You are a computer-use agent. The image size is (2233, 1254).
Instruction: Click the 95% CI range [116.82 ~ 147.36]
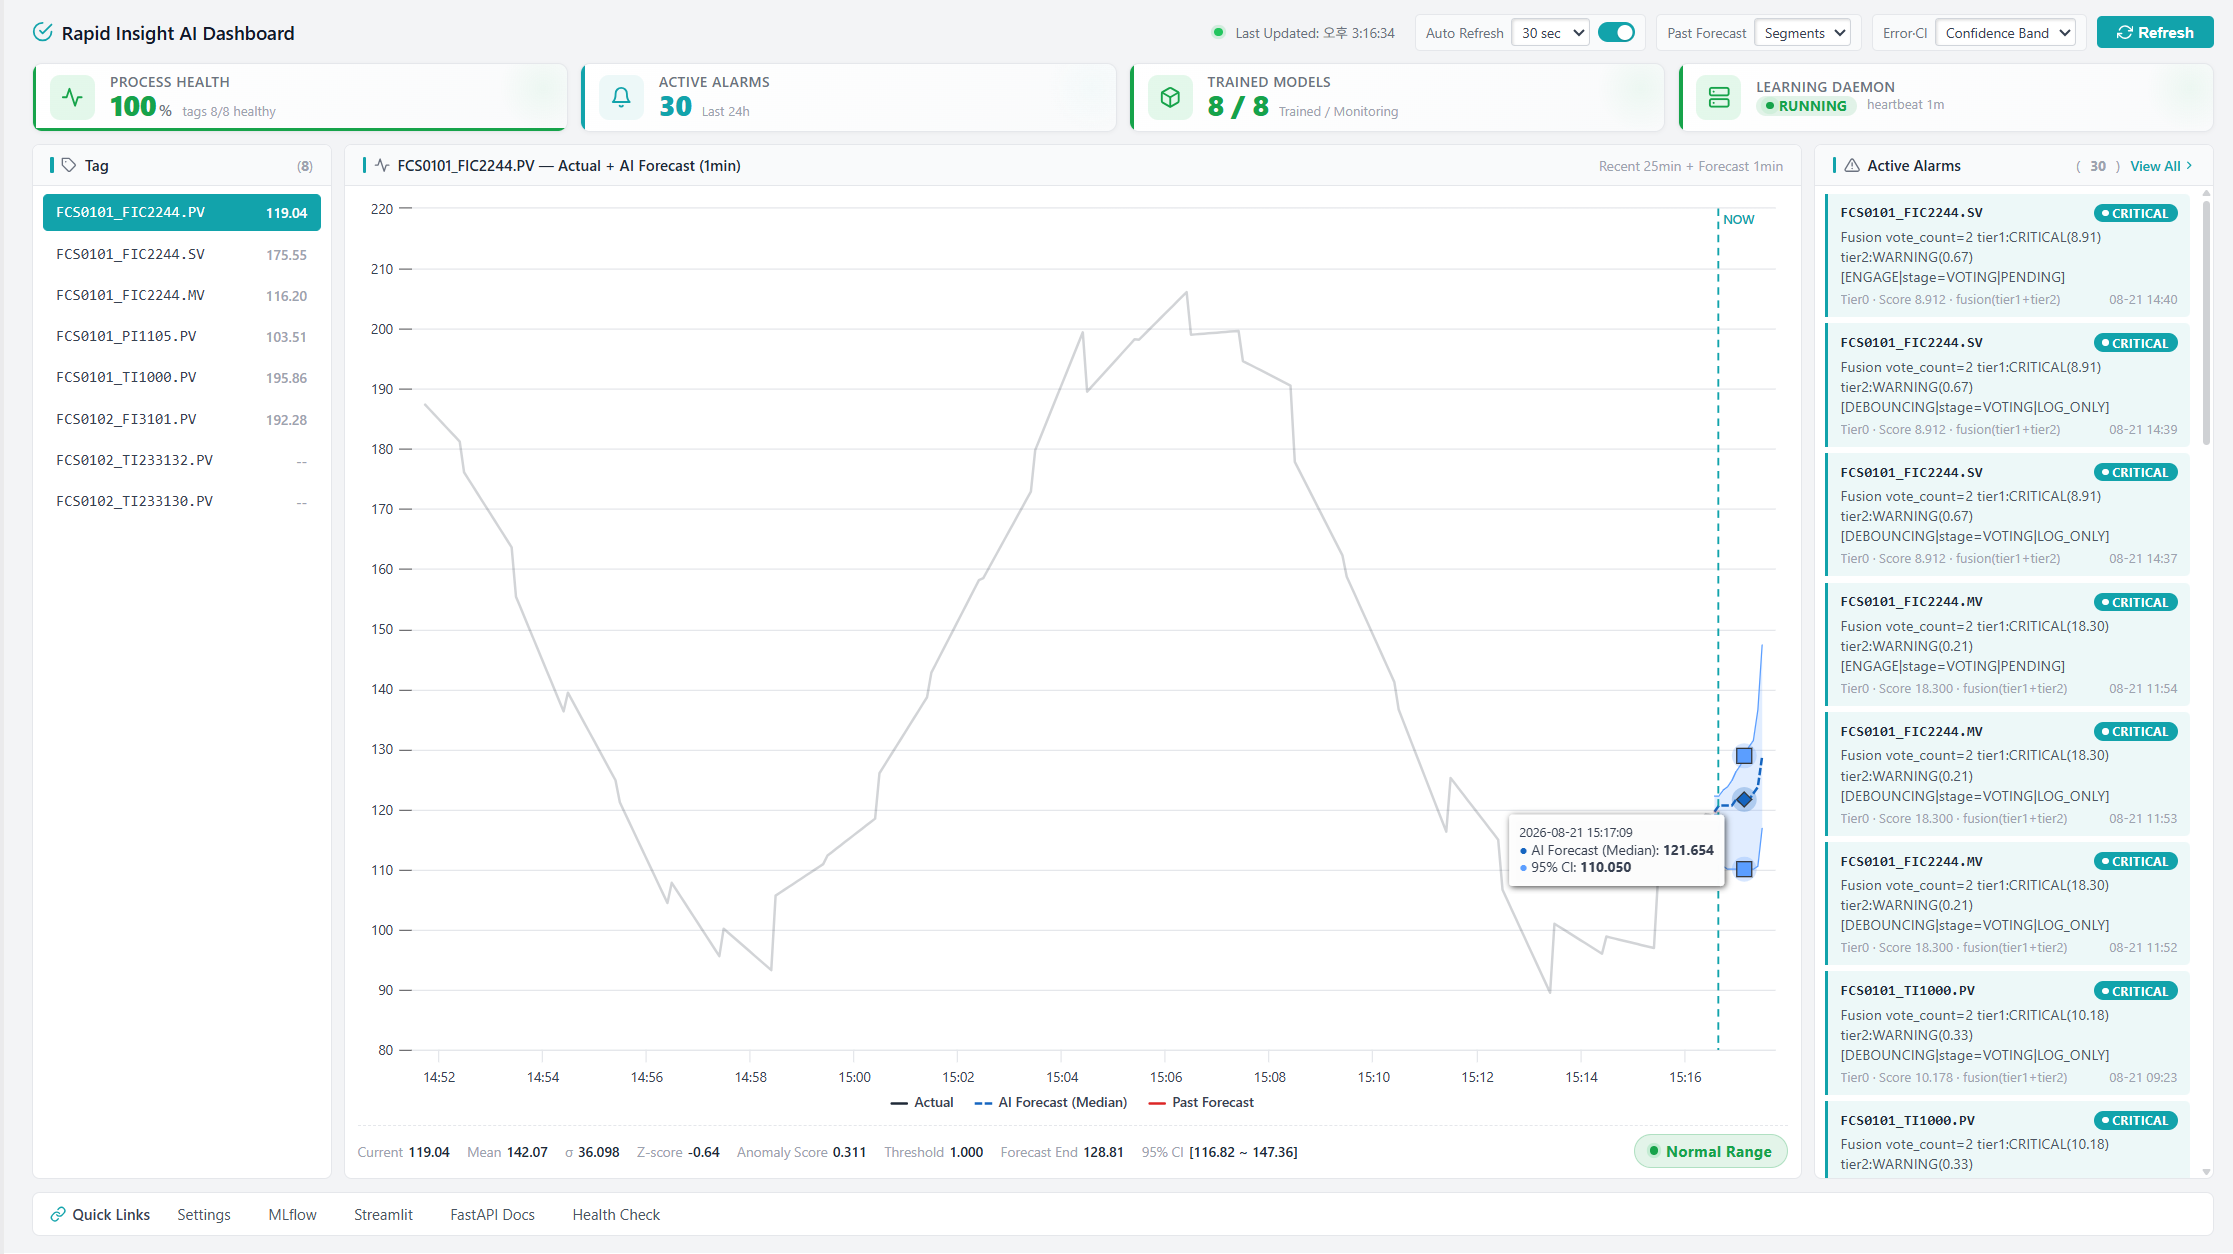click(x=1243, y=1152)
